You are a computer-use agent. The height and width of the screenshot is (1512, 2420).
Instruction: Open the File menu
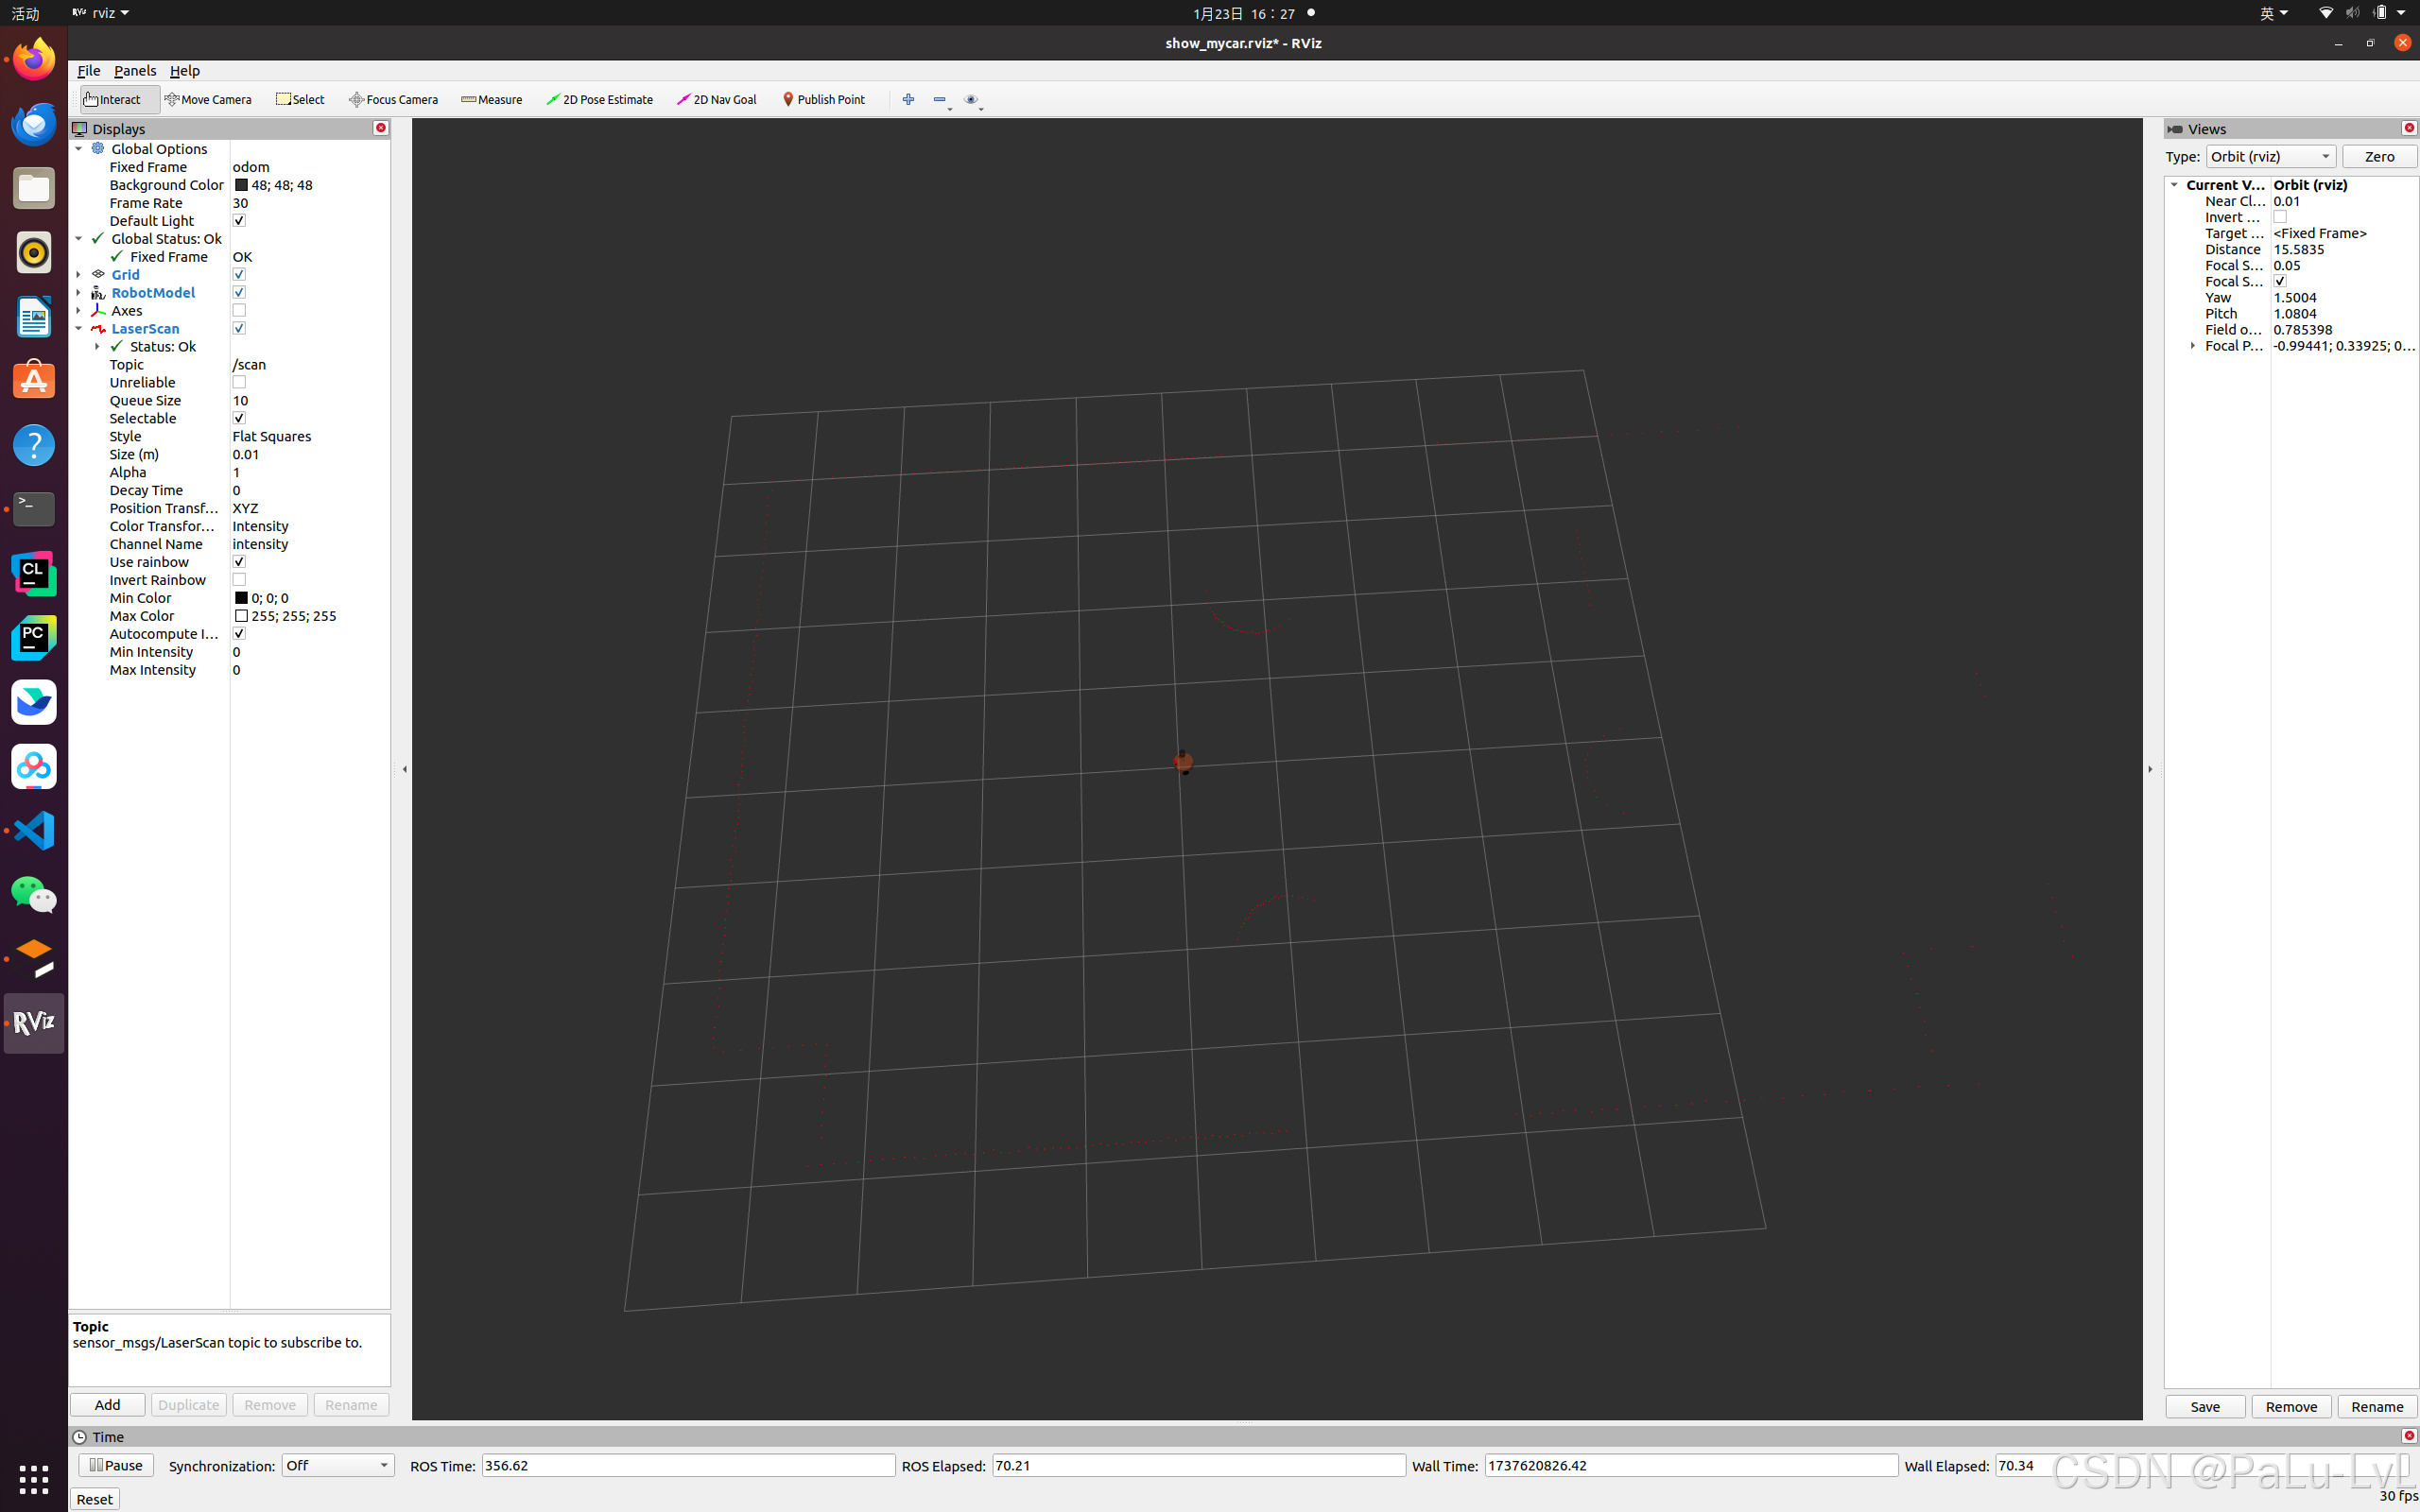tap(88, 71)
